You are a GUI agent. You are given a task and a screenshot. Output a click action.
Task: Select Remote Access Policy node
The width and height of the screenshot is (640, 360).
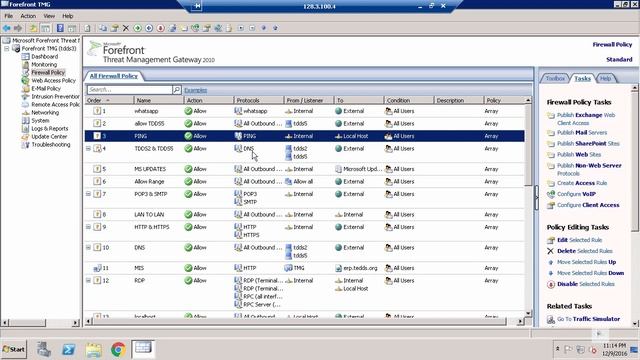point(56,104)
